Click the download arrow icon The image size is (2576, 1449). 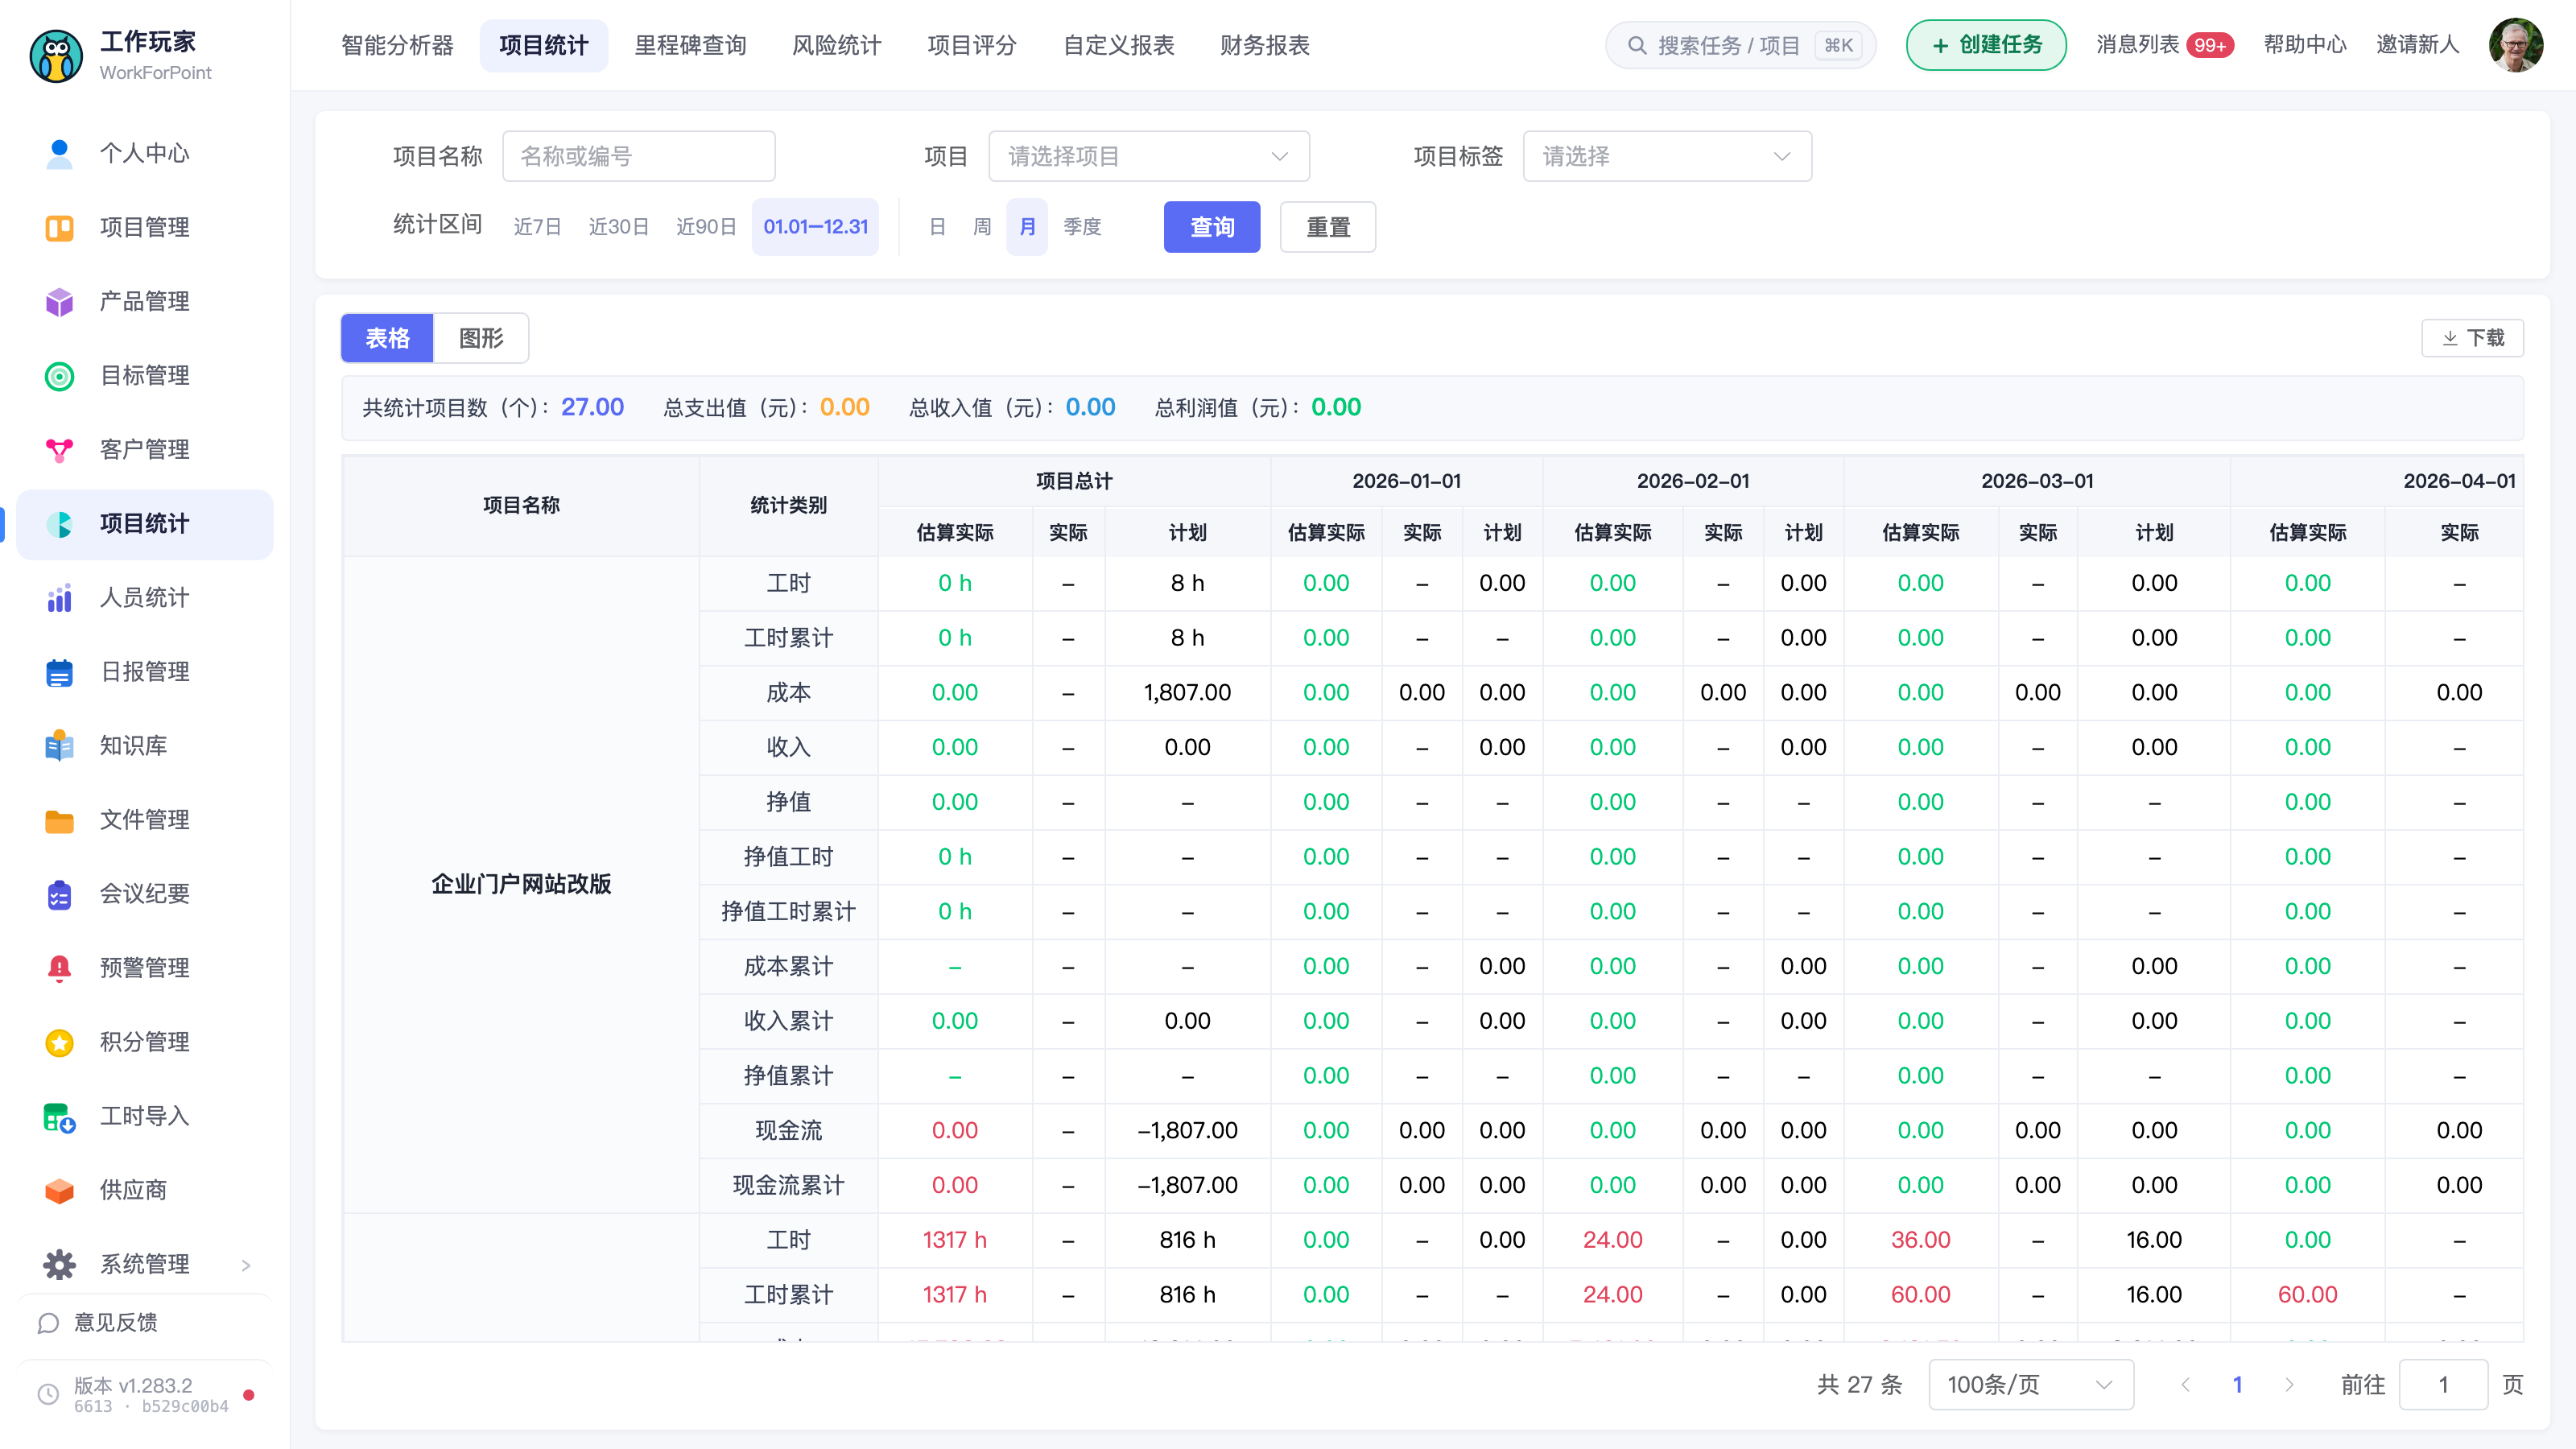pos(2450,338)
